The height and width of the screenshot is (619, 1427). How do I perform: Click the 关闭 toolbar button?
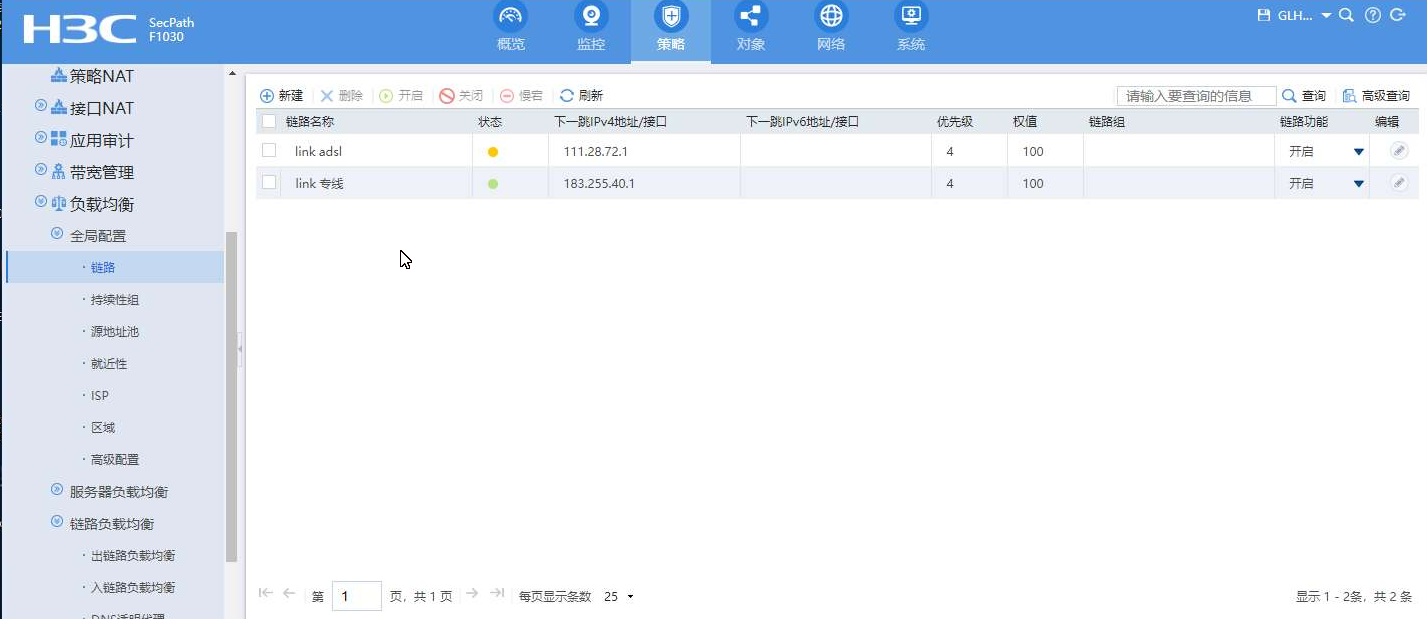click(461, 96)
